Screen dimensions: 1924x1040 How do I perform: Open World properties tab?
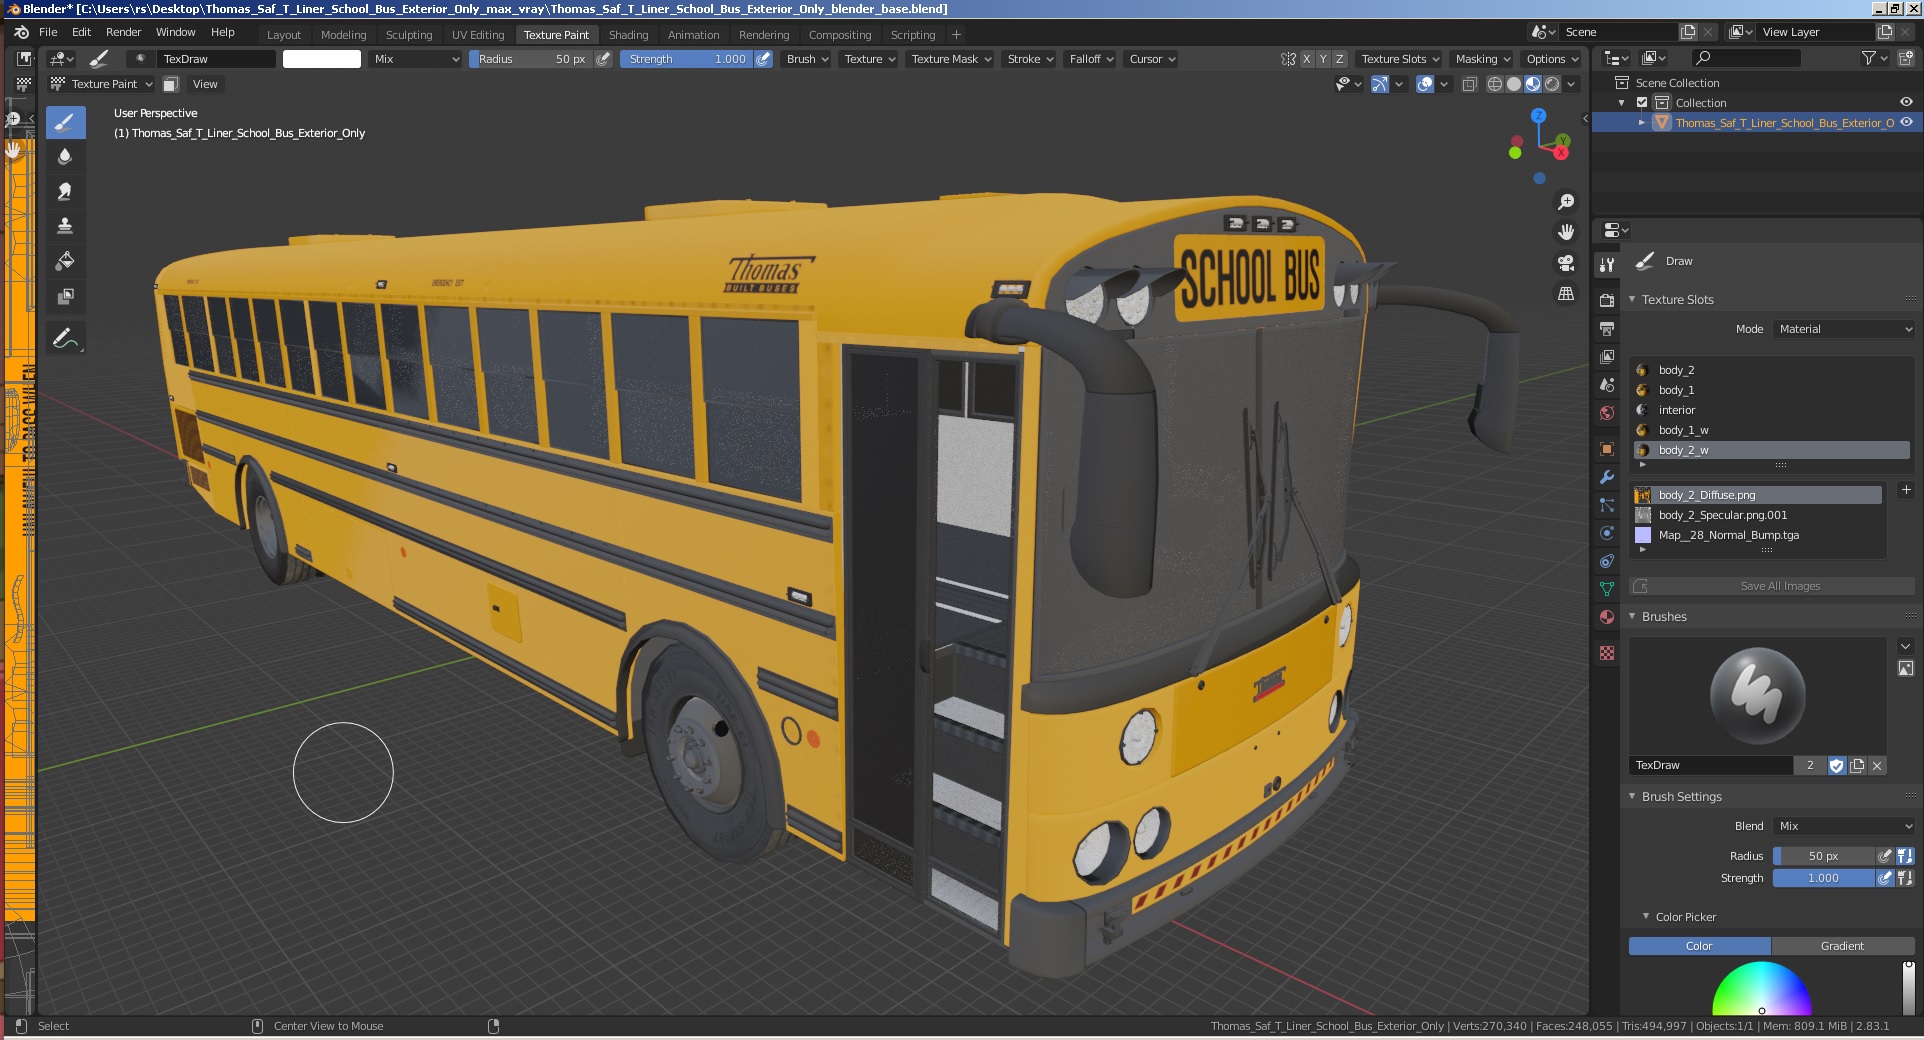(x=1607, y=412)
